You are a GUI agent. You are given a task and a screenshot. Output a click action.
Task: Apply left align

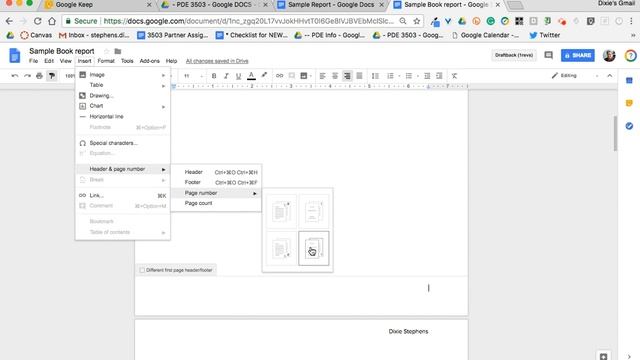tap(322, 76)
